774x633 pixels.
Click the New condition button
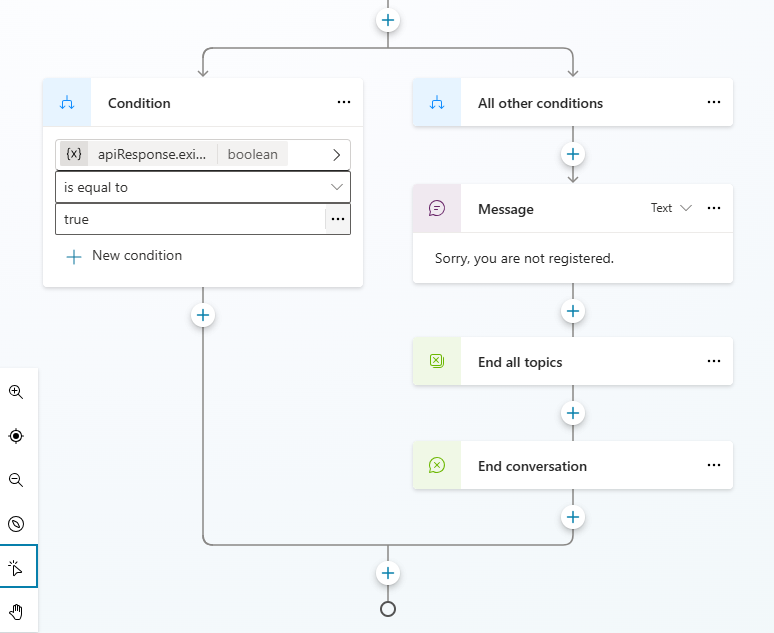pos(124,256)
